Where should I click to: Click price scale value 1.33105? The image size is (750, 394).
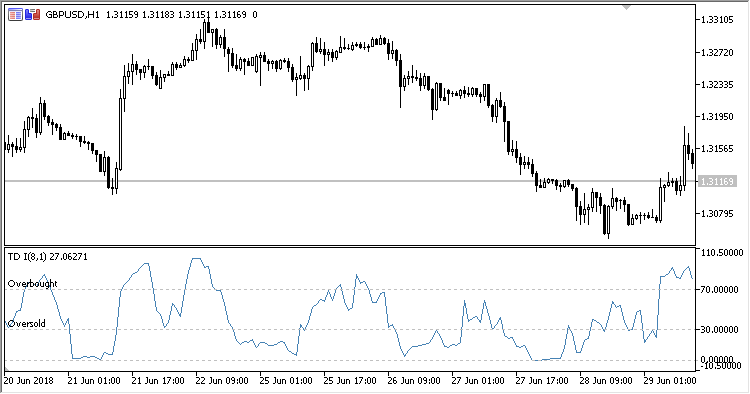coord(717,20)
